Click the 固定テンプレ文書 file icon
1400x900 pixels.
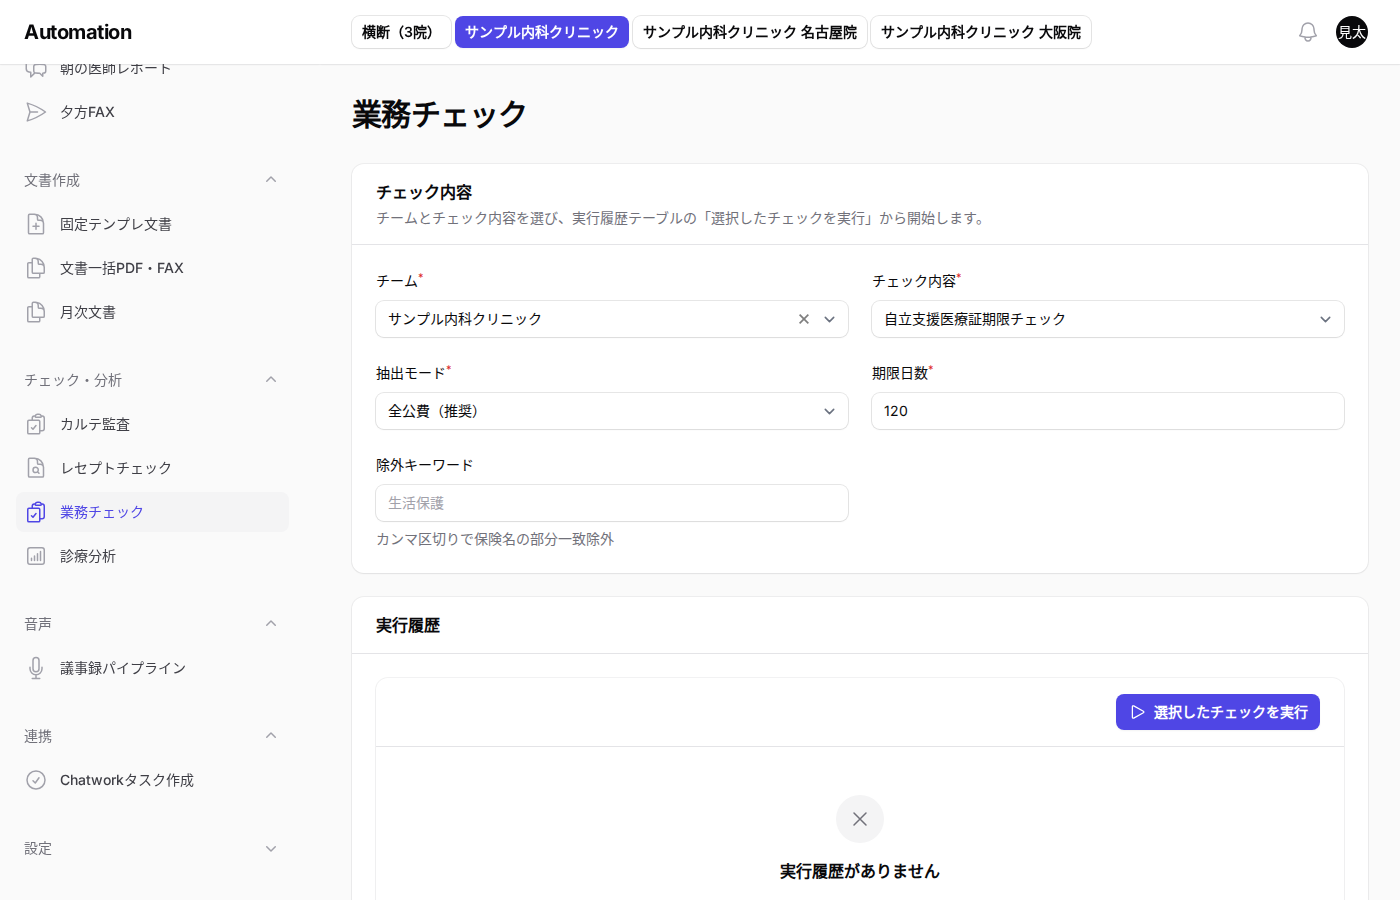[36, 224]
